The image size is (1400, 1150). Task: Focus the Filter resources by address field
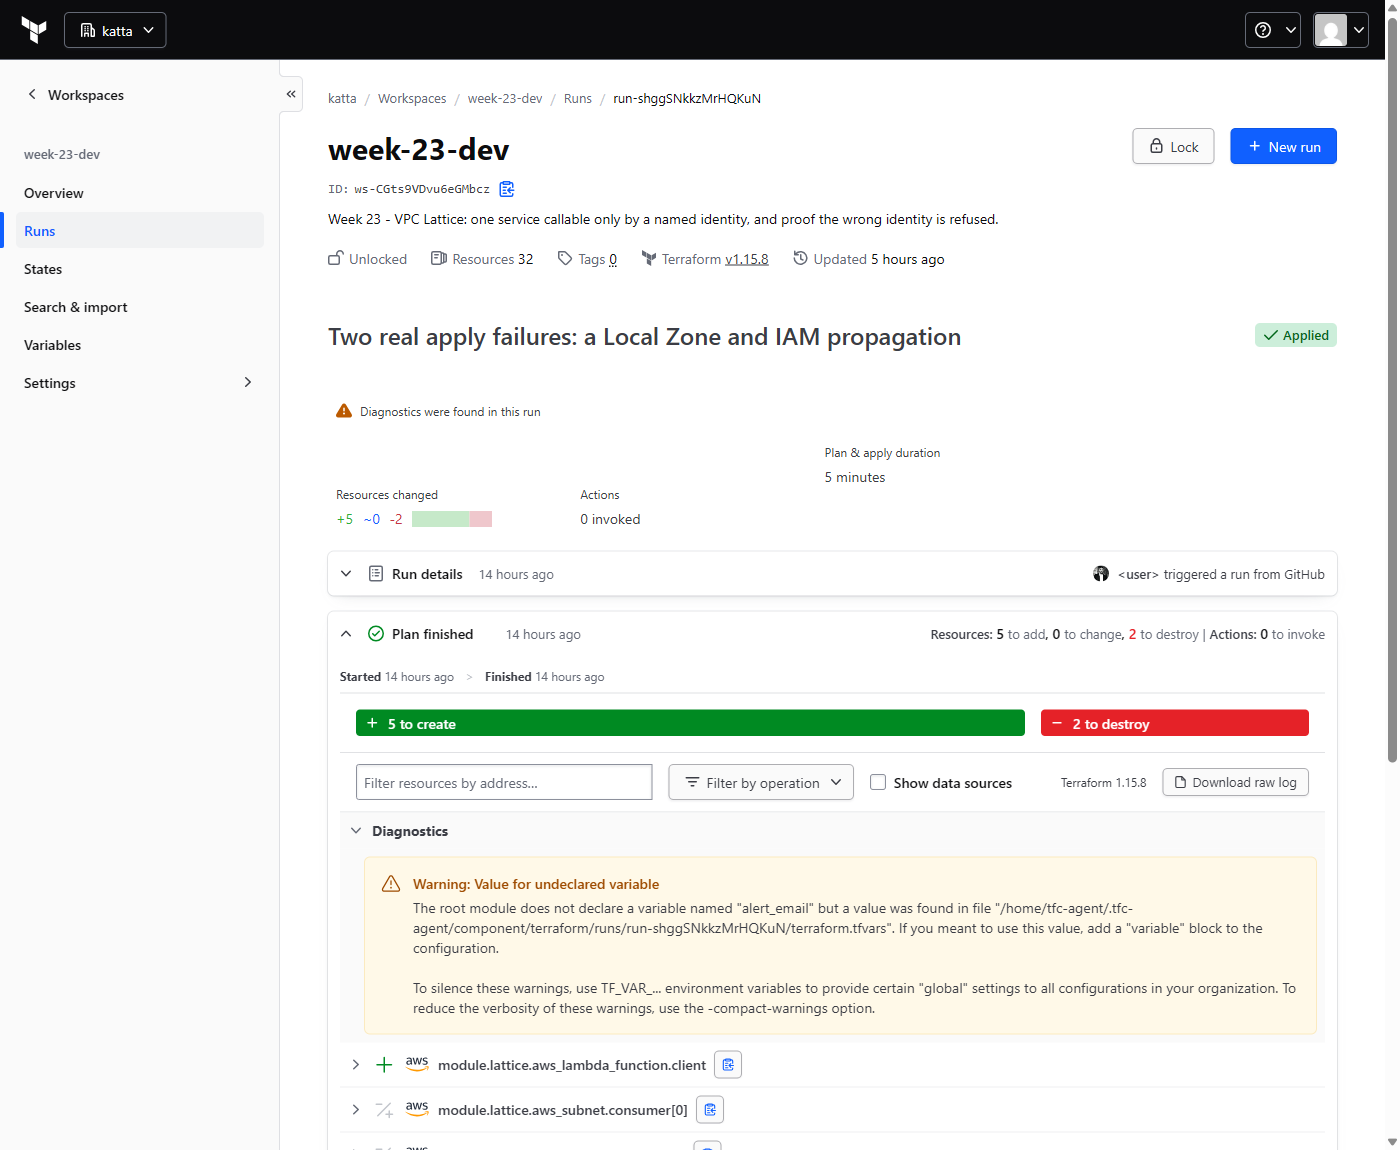[504, 782]
